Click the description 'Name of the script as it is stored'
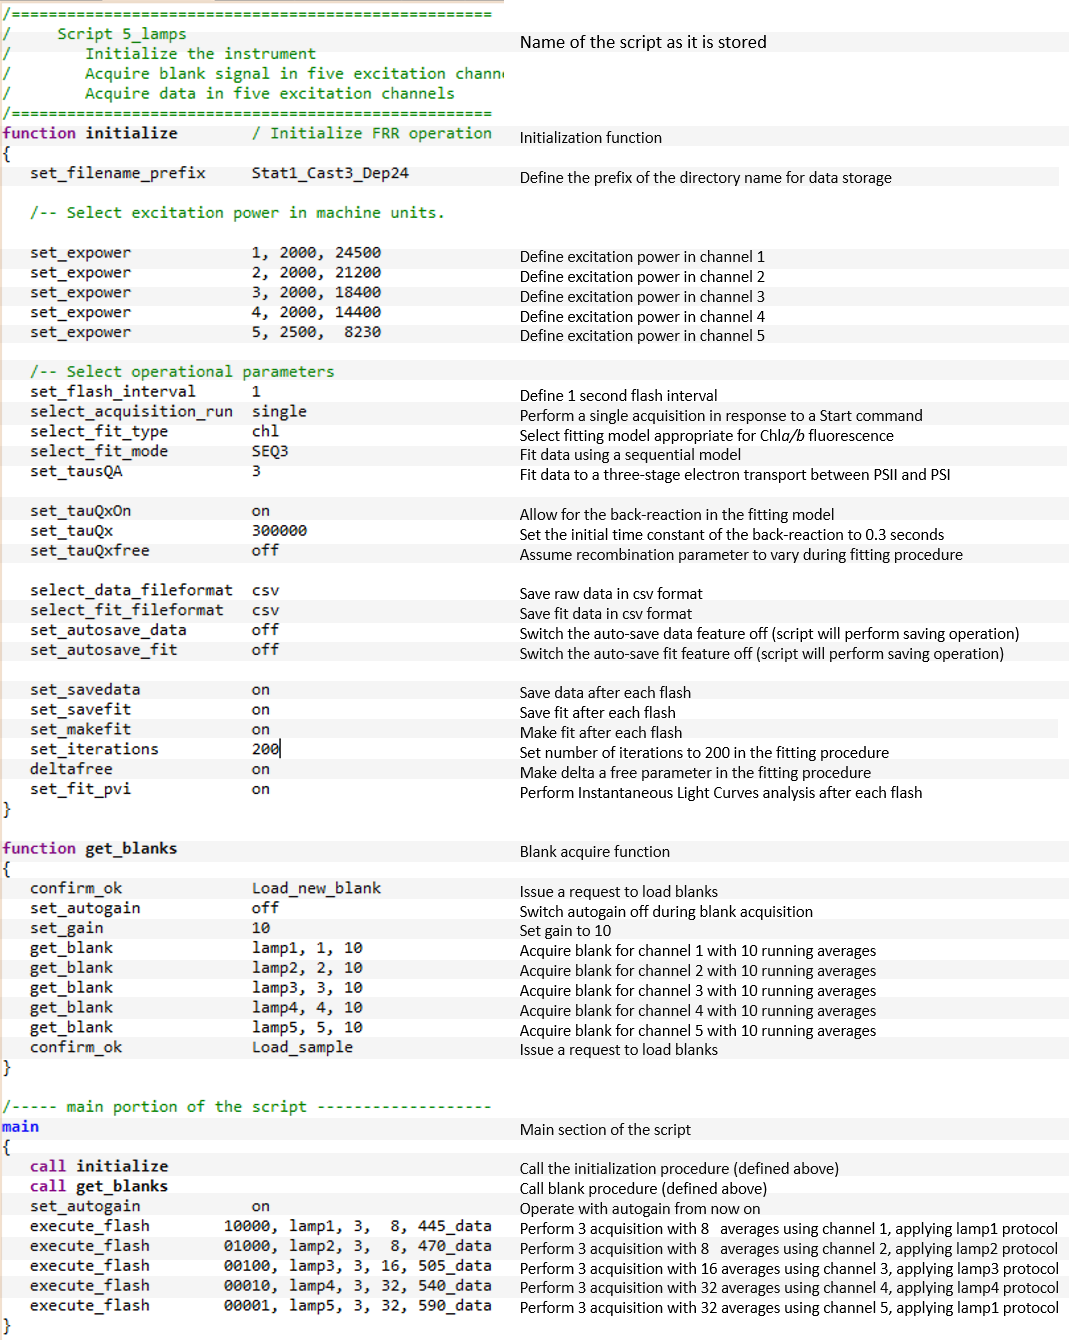 tap(643, 42)
